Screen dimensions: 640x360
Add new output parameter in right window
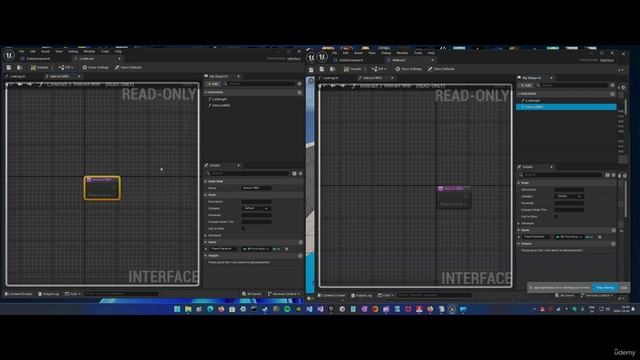tap(613, 244)
